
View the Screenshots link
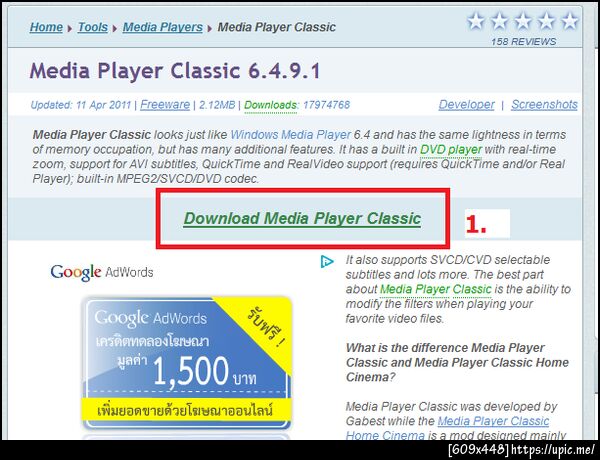[x=544, y=104]
